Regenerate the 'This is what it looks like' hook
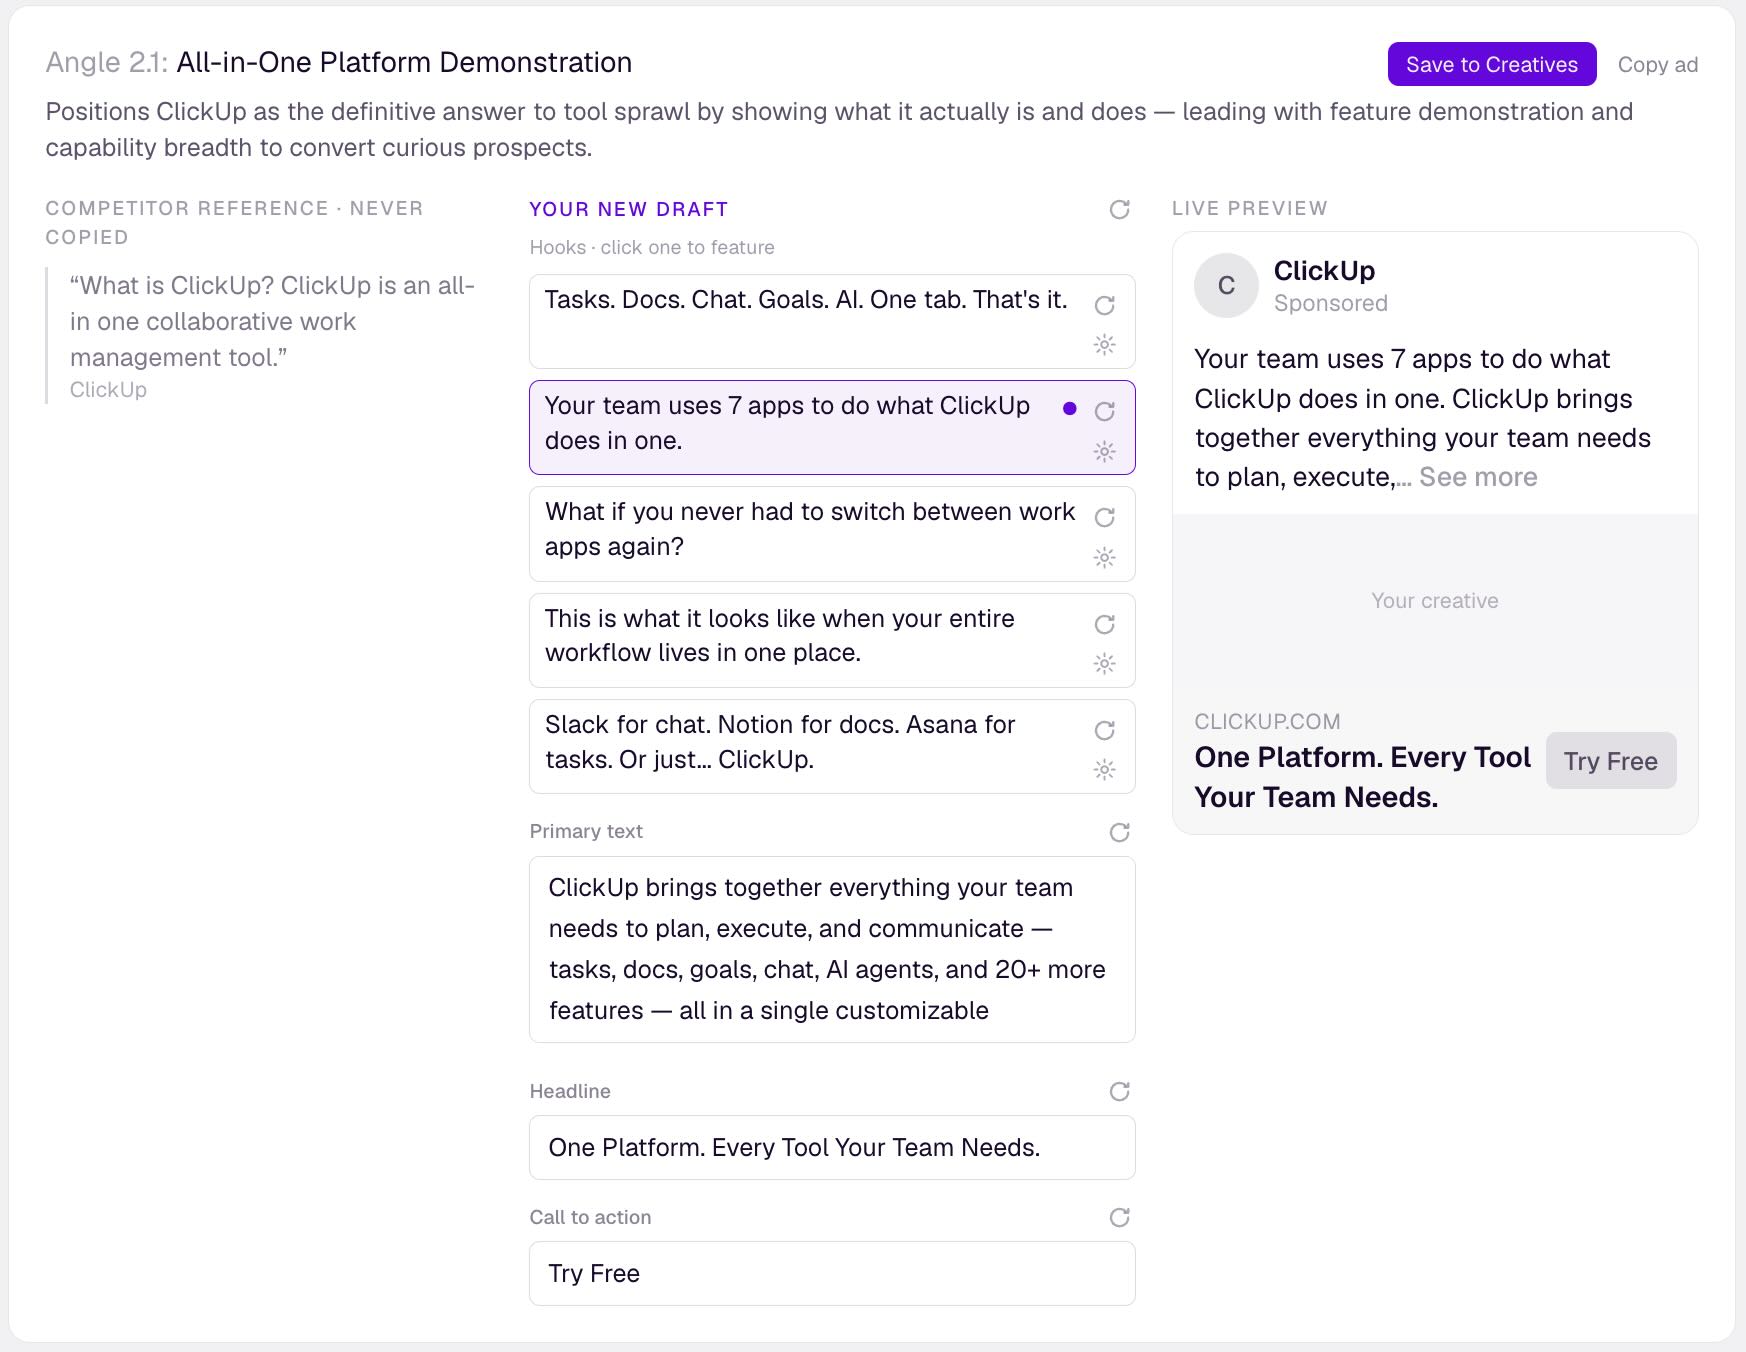 [x=1105, y=624]
